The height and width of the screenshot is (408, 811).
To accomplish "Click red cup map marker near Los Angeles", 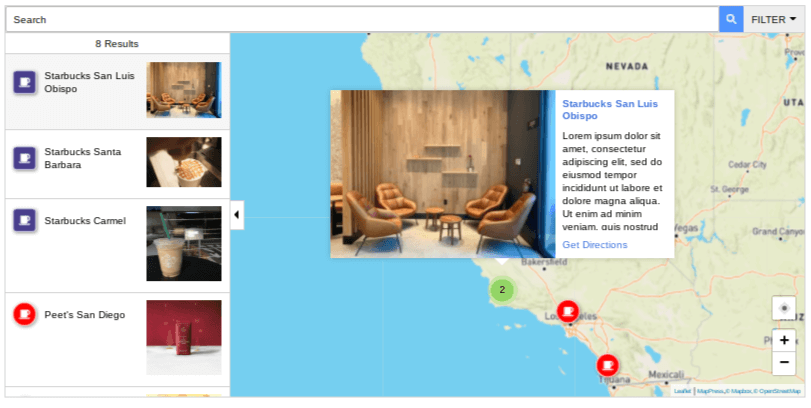I will tap(568, 311).
